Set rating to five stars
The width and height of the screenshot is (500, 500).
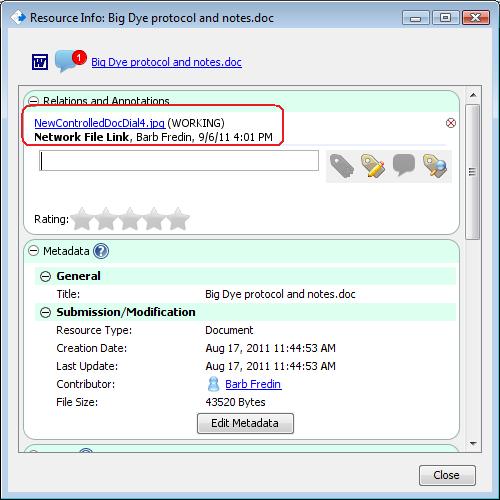178,219
